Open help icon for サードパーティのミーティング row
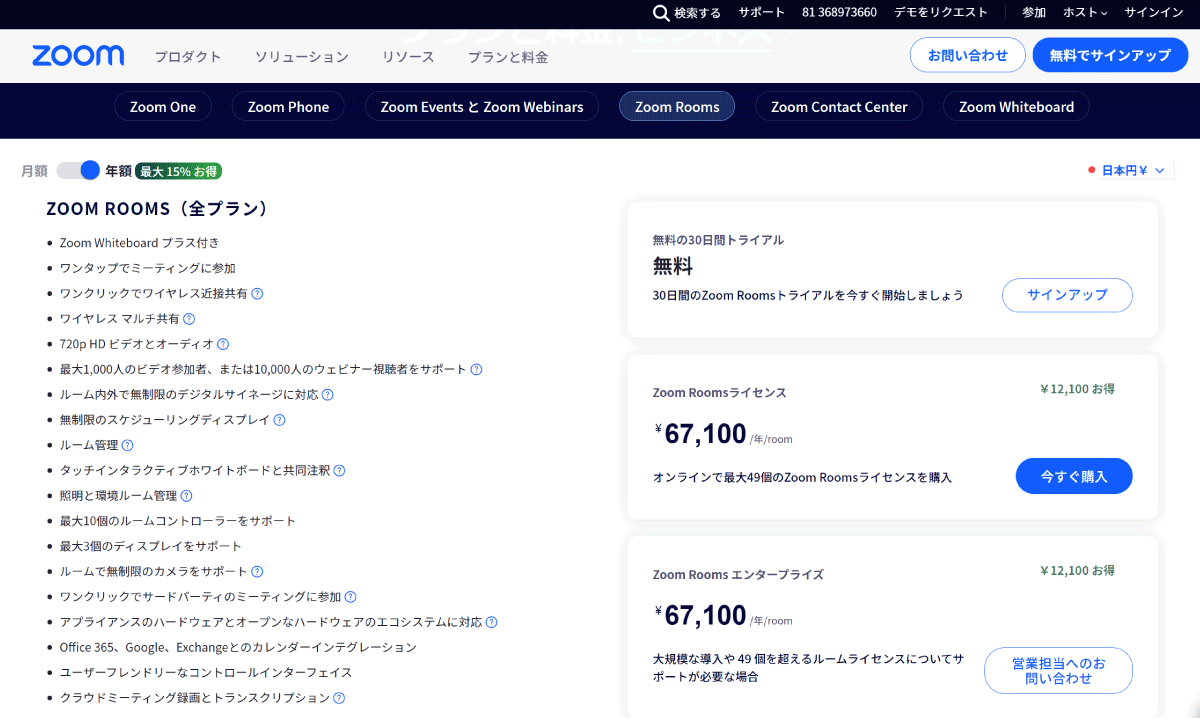This screenshot has height=720, width=1200. point(350,597)
